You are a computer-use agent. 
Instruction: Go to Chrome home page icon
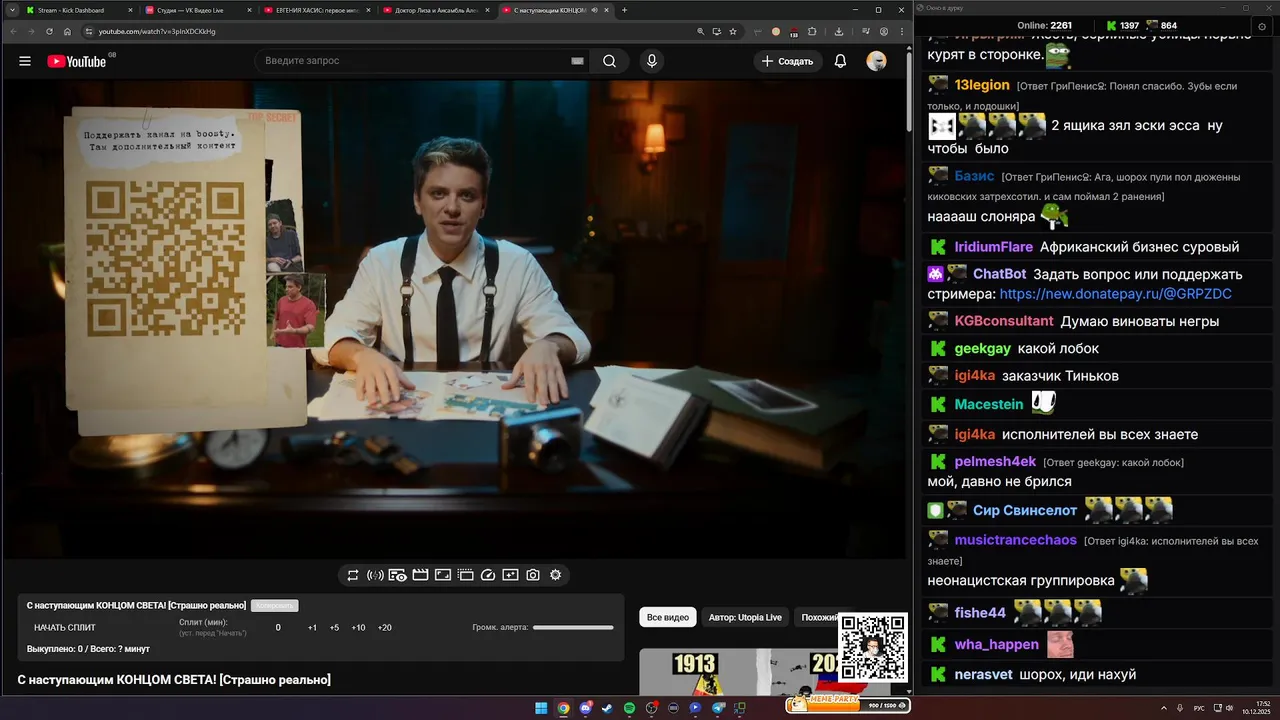coord(67,31)
